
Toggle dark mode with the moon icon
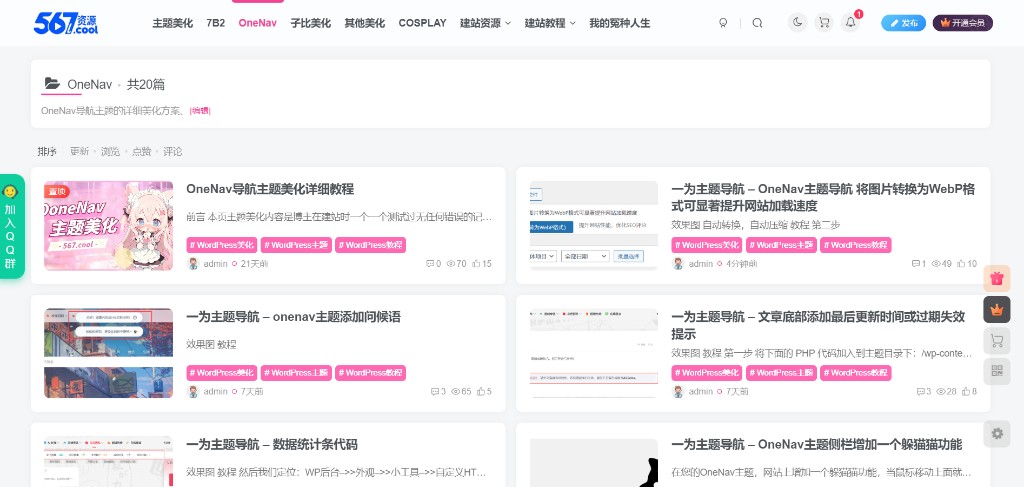pyautogui.click(x=797, y=23)
